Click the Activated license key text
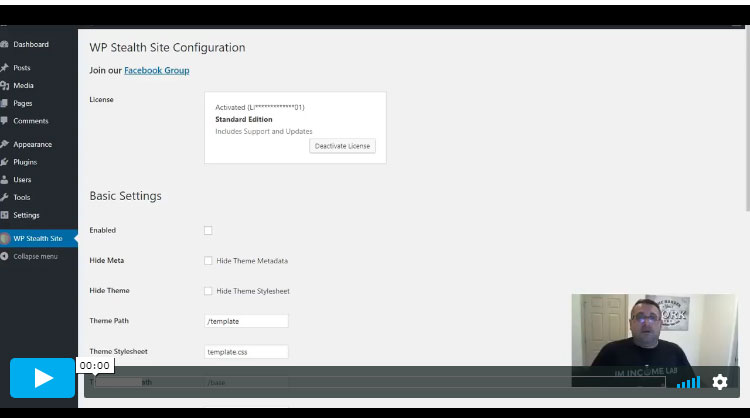 click(260, 107)
